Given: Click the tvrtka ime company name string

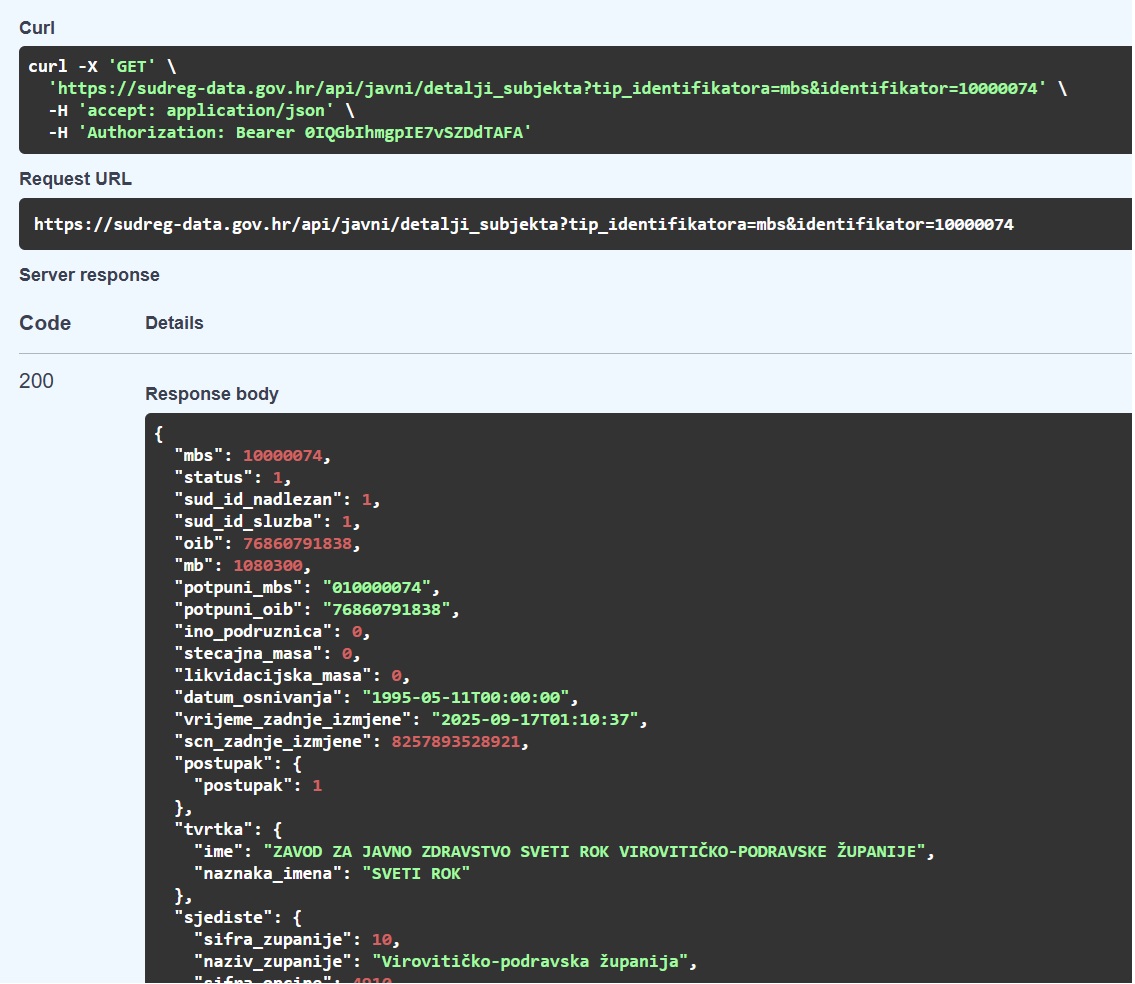Looking at the screenshot, I should [597, 852].
